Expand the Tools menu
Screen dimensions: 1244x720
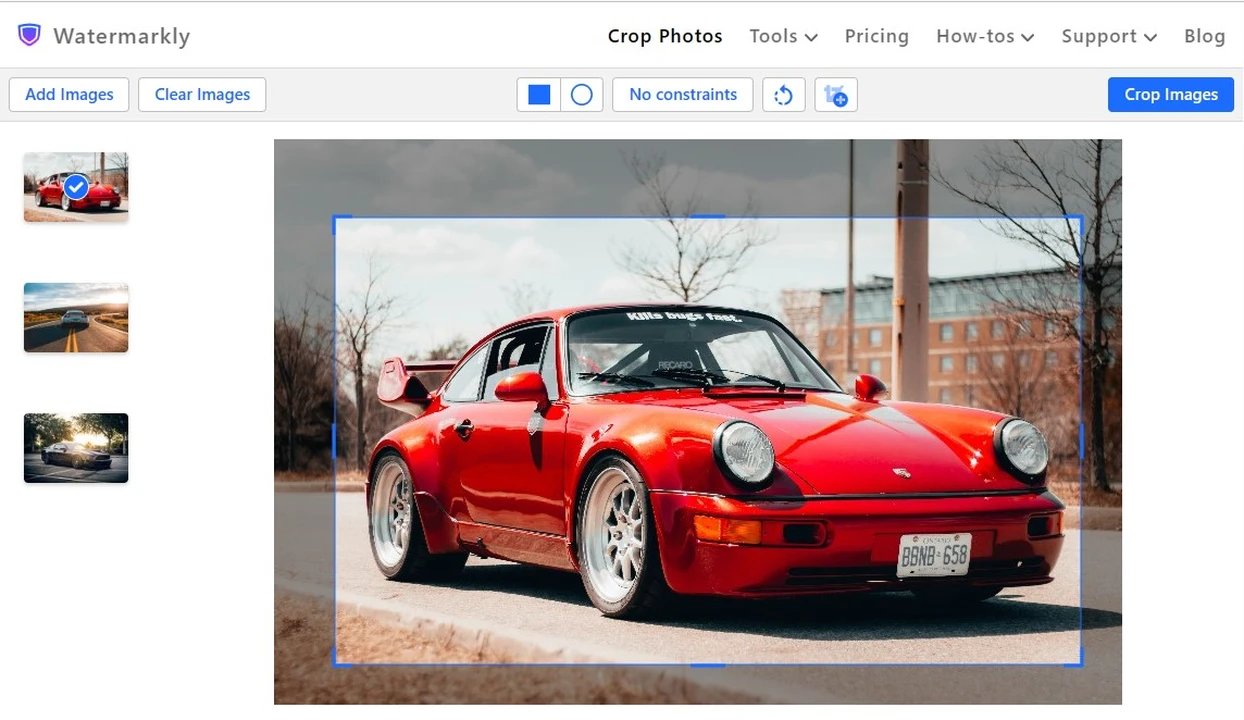(783, 36)
